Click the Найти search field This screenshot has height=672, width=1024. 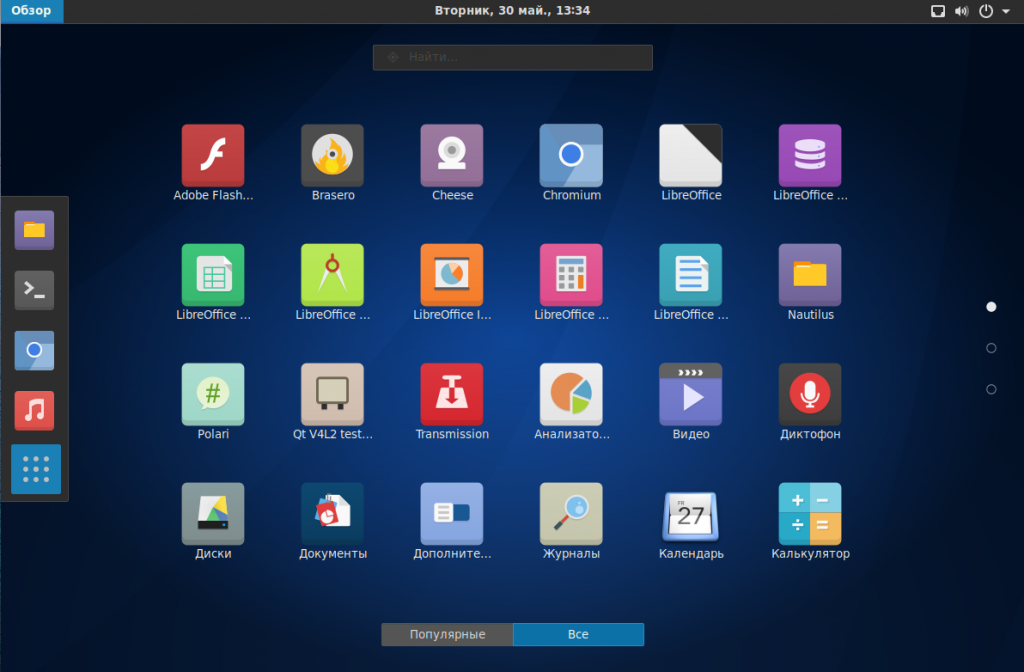click(513, 57)
